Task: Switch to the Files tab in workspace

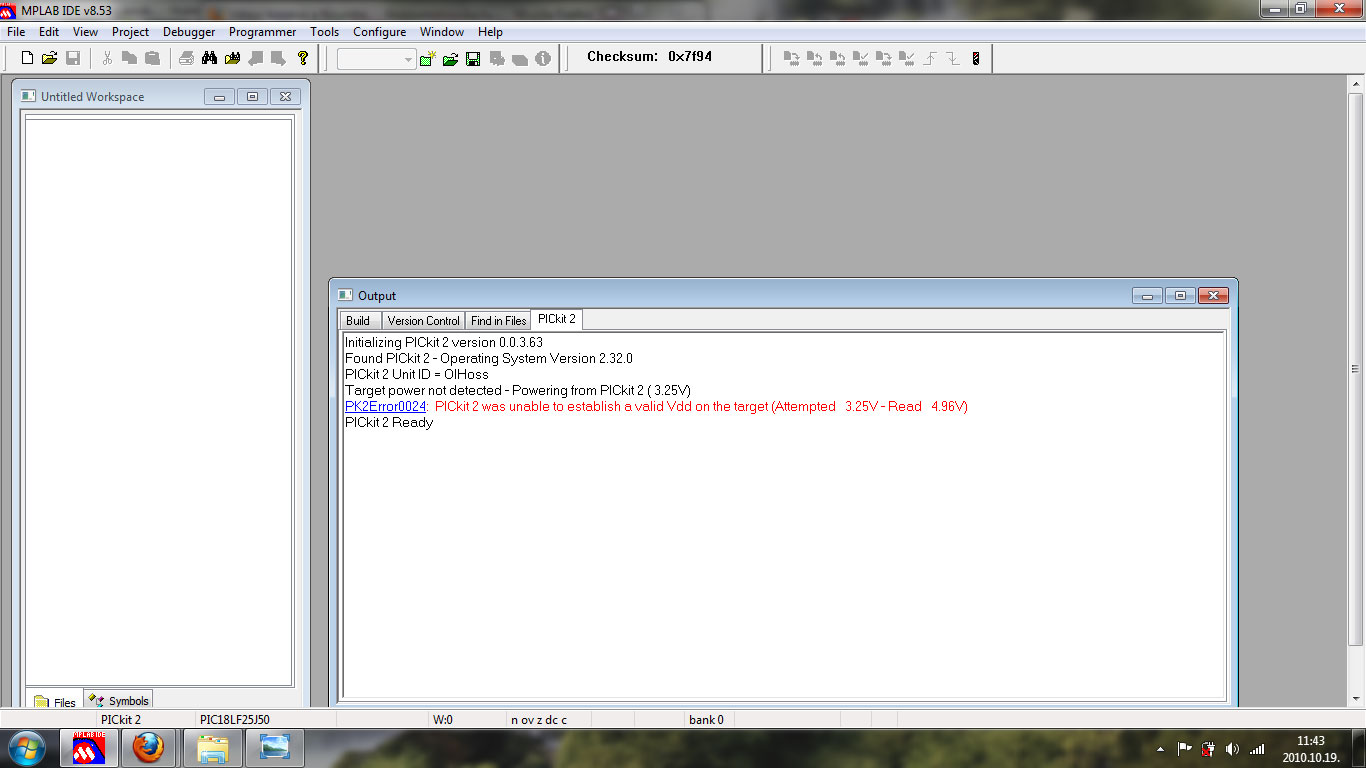Action: click(55, 702)
